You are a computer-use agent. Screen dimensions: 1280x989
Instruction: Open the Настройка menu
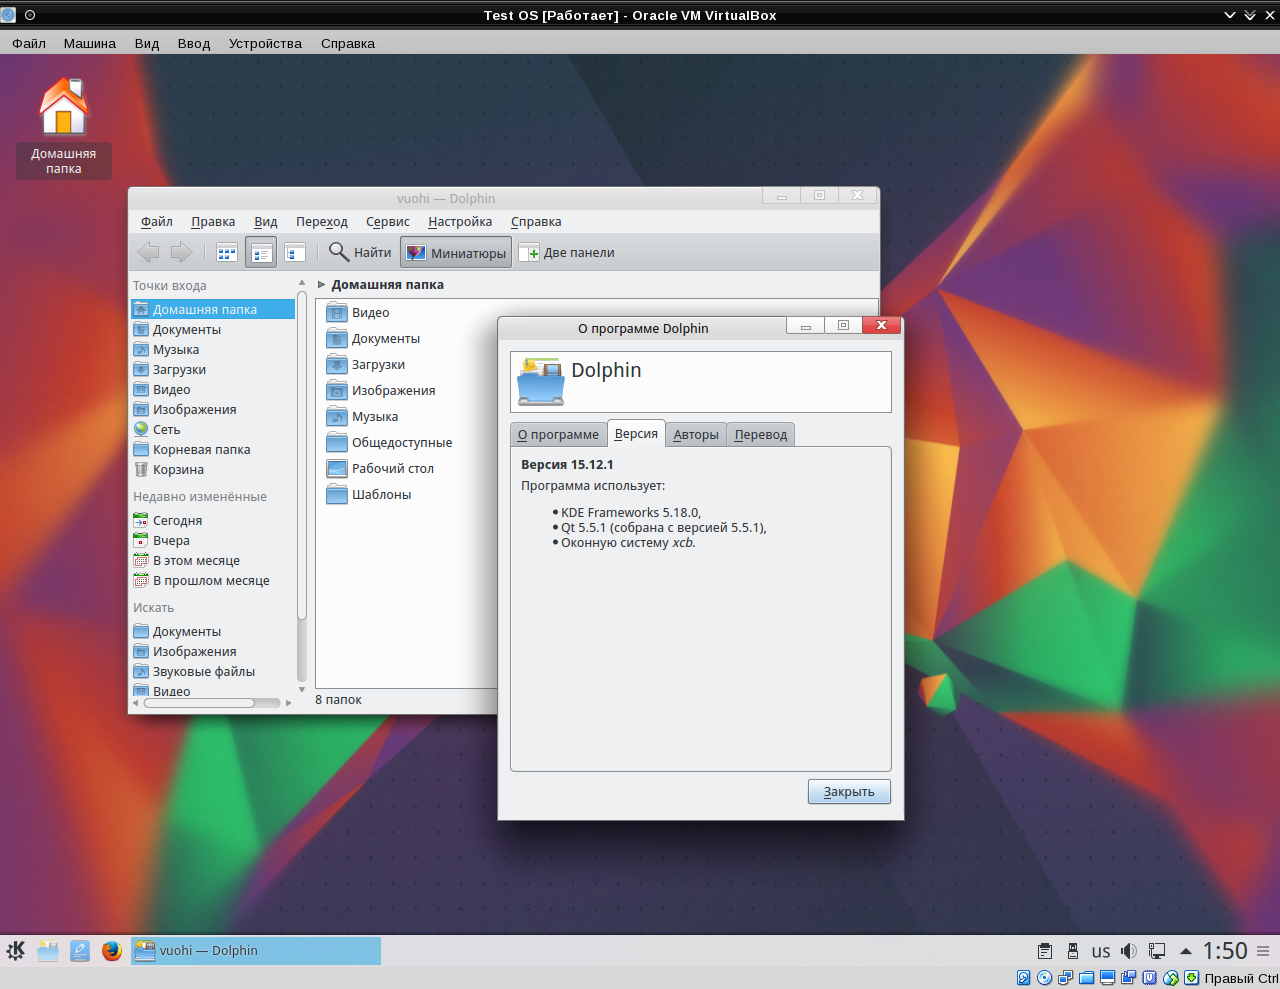point(460,222)
